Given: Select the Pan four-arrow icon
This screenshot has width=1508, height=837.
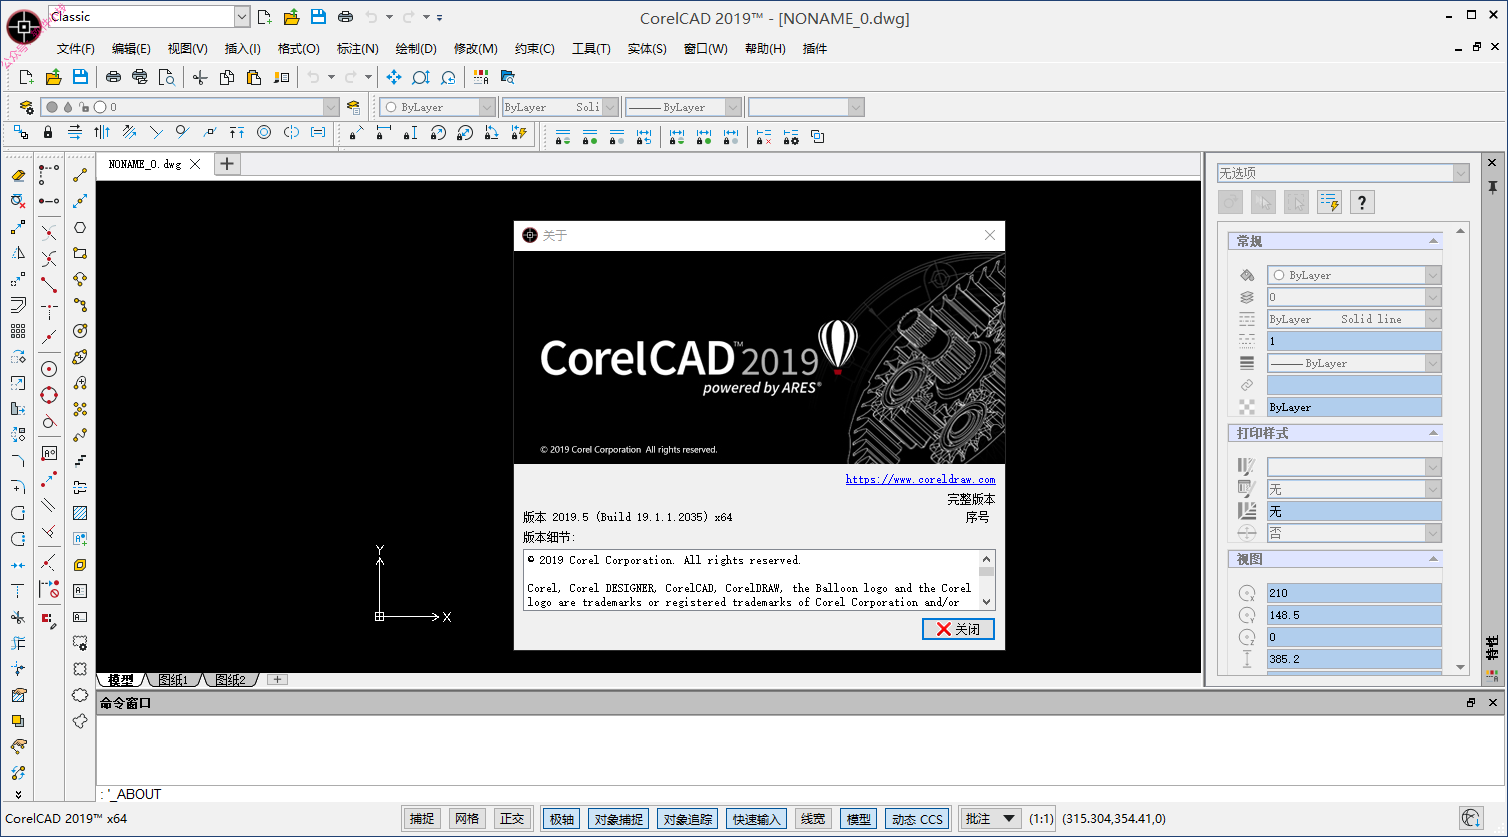Looking at the screenshot, I should (x=394, y=77).
